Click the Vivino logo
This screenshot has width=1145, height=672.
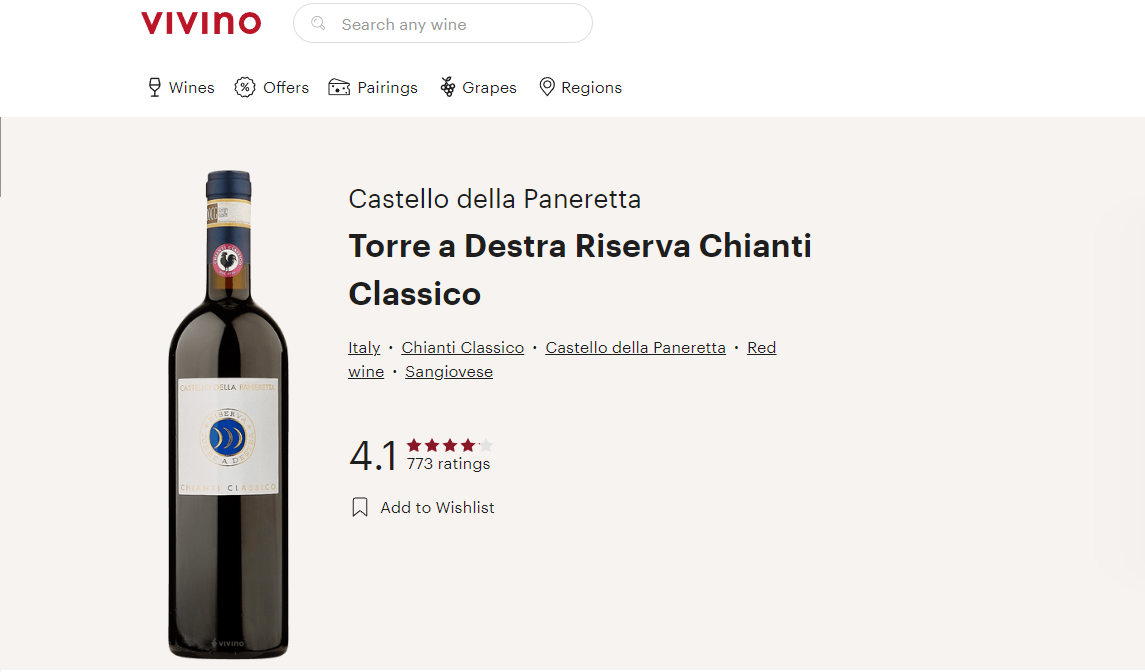coord(201,23)
